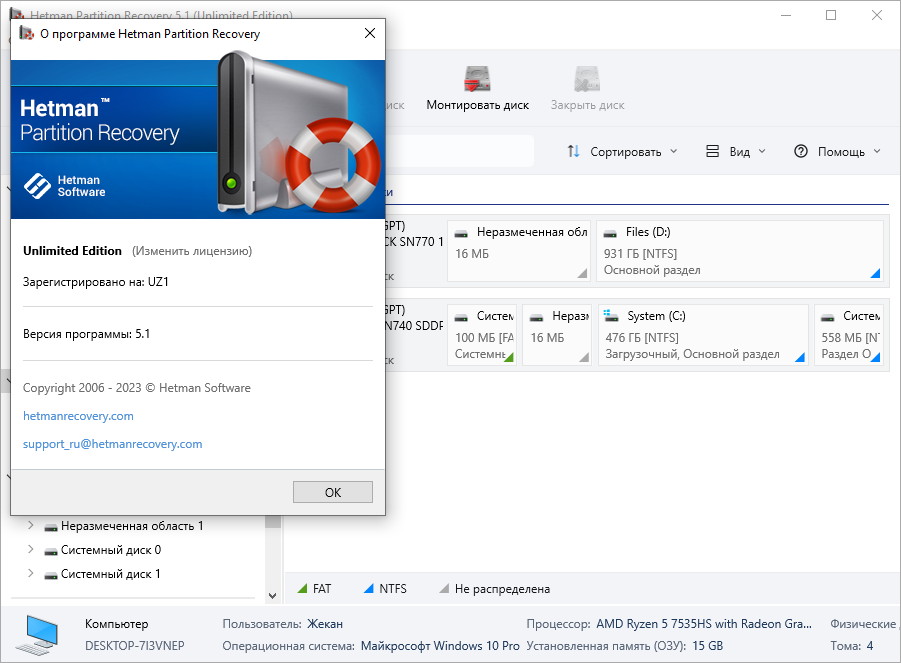Select Неразмеченная область 1 in the tree

132,526
